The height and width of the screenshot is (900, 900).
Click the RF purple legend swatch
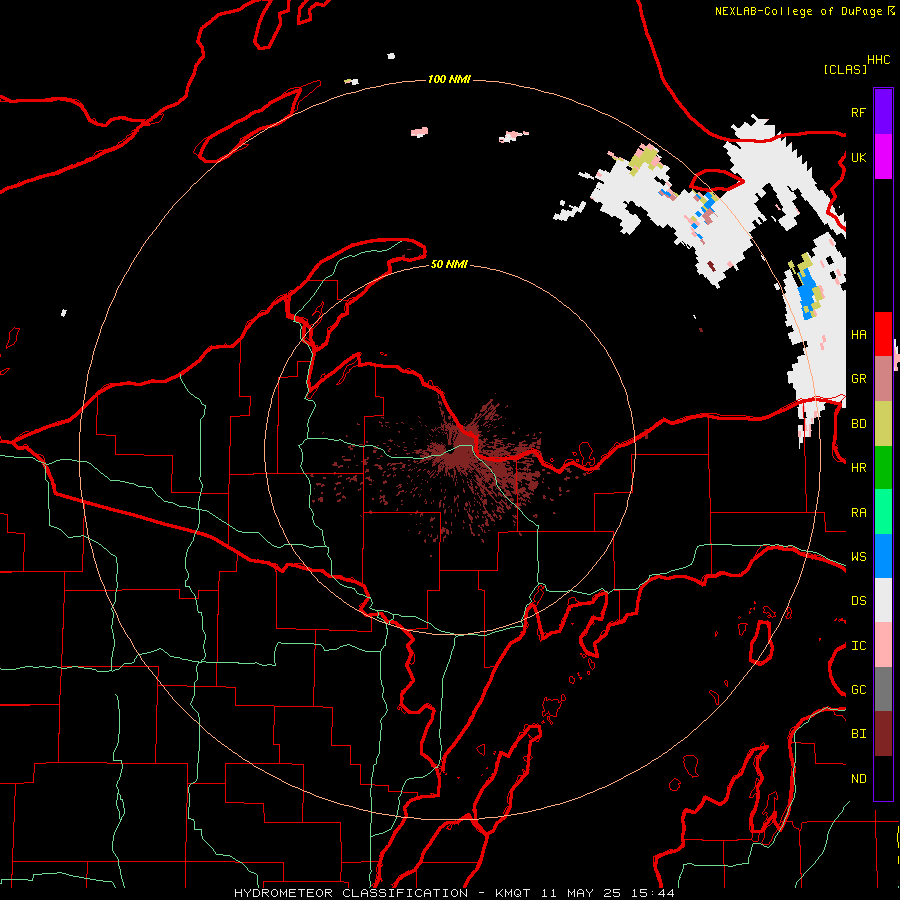pos(883,112)
